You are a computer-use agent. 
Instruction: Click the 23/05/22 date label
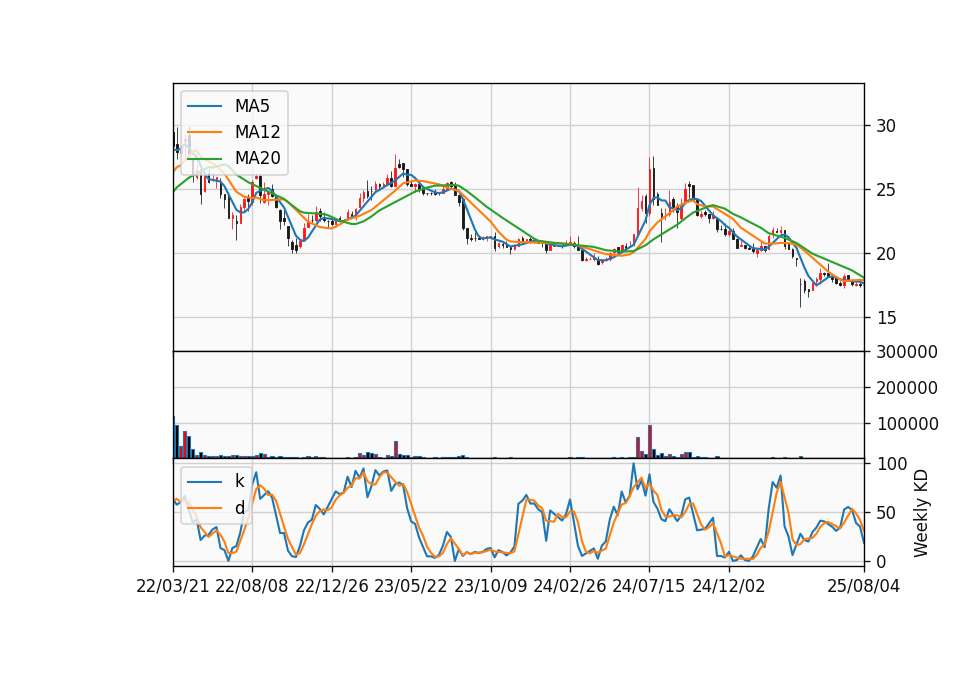point(411,586)
